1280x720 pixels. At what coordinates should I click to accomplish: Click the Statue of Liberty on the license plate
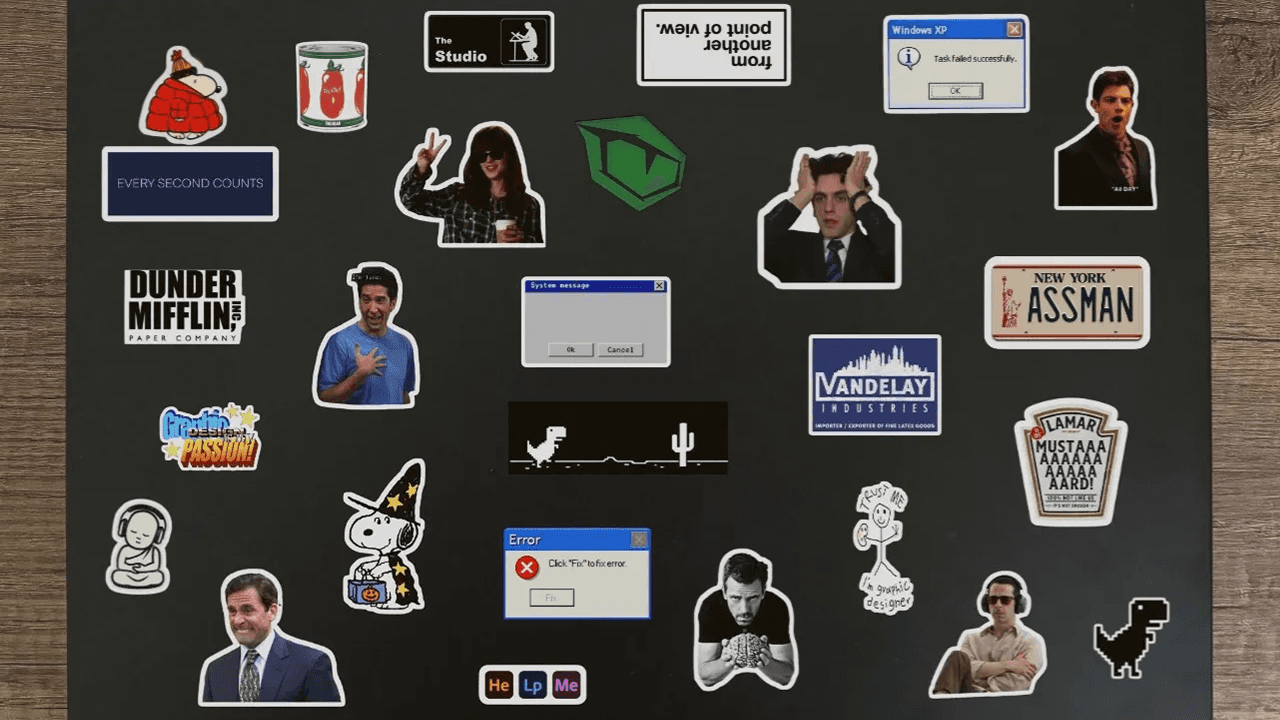point(1011,304)
